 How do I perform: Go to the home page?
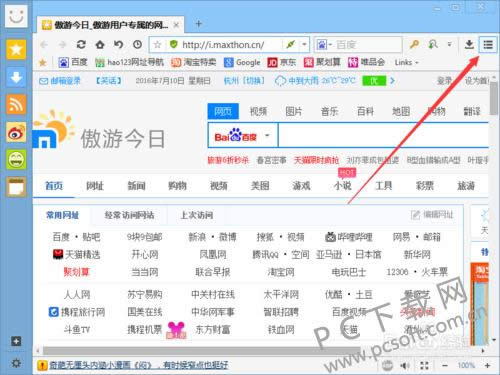[100, 44]
